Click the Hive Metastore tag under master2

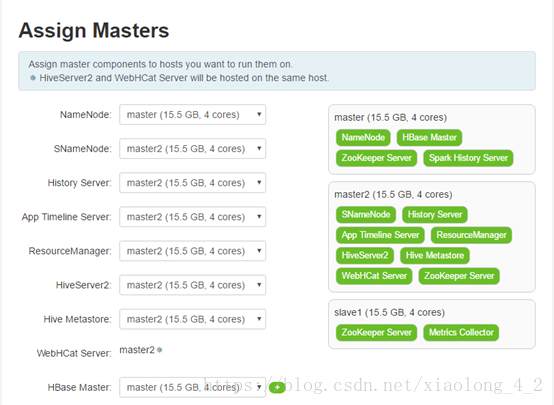[435, 256]
